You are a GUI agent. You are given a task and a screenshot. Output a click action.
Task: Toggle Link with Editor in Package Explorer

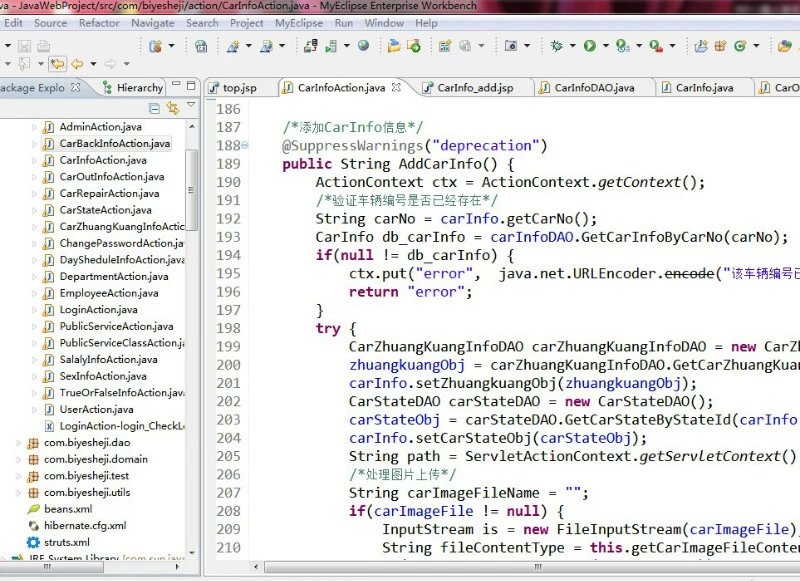click(x=173, y=108)
